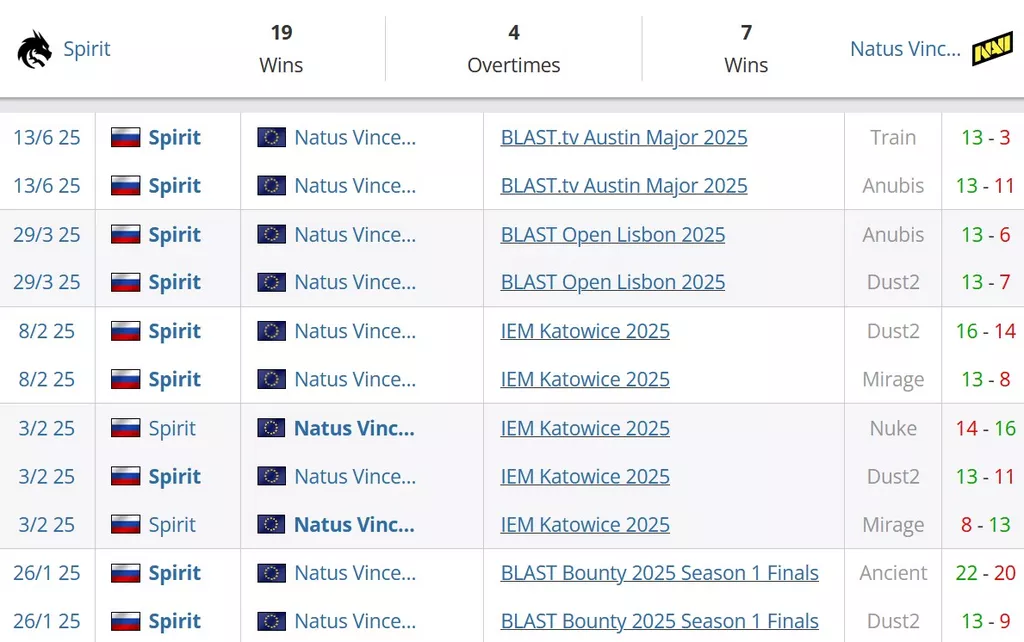Click the EU flag in the 3/2 Dust2 13-11 row
Image resolution: width=1024 pixels, height=642 pixels.
pyautogui.click(x=271, y=477)
